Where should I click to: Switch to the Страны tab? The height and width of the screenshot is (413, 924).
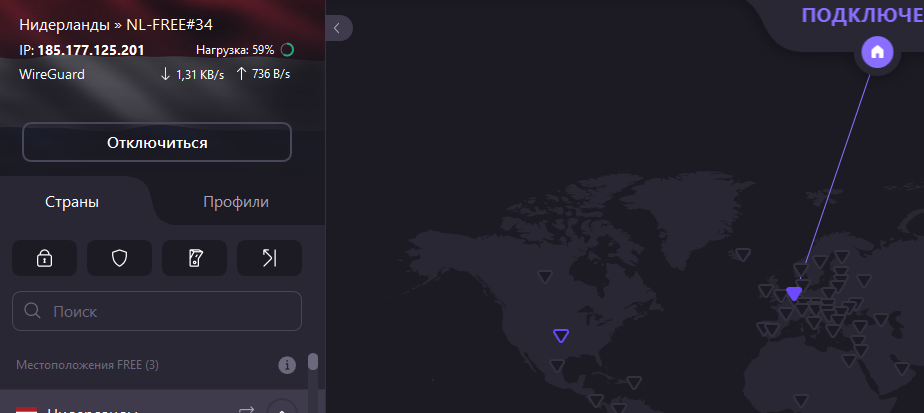click(72, 202)
